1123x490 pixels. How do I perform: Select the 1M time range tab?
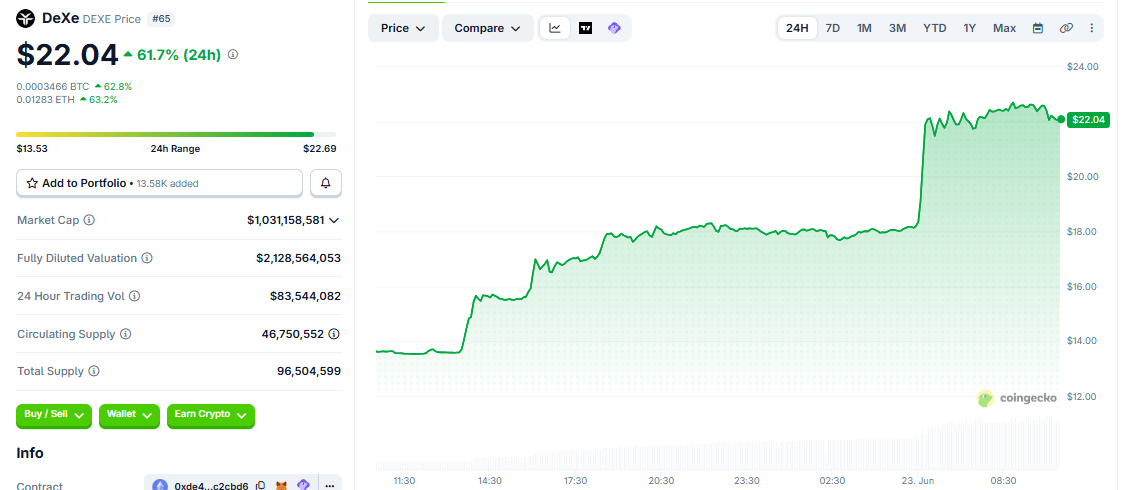pyautogui.click(x=864, y=28)
